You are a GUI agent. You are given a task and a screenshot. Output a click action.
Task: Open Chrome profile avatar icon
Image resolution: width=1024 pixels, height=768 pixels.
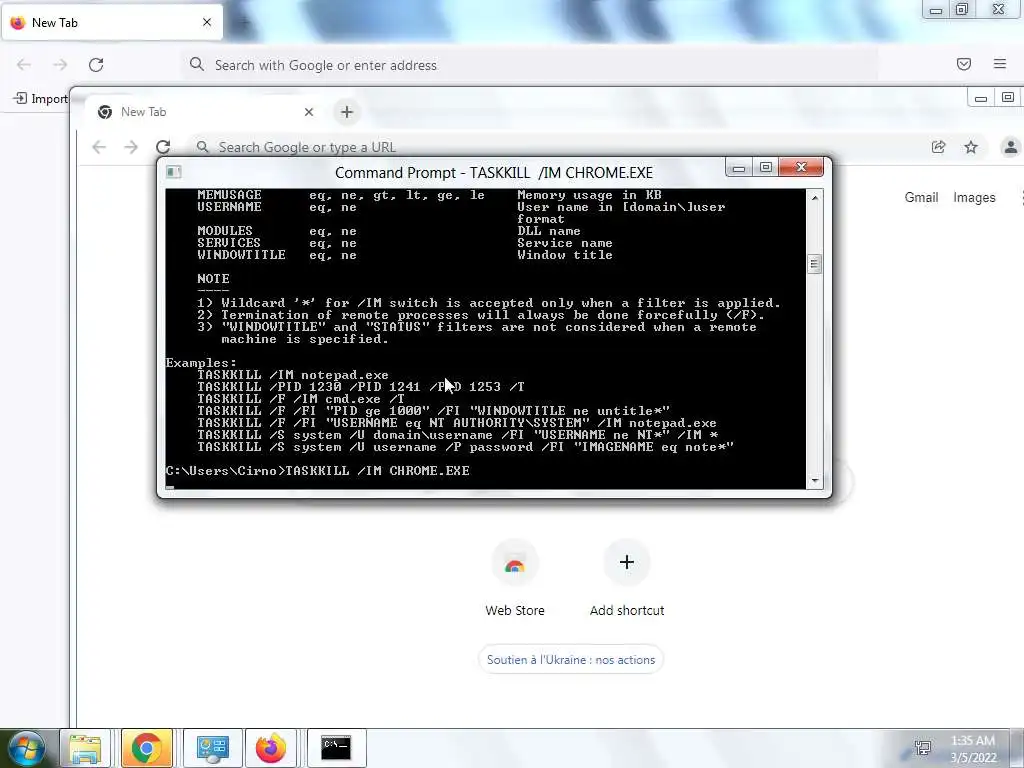coord(1010,147)
